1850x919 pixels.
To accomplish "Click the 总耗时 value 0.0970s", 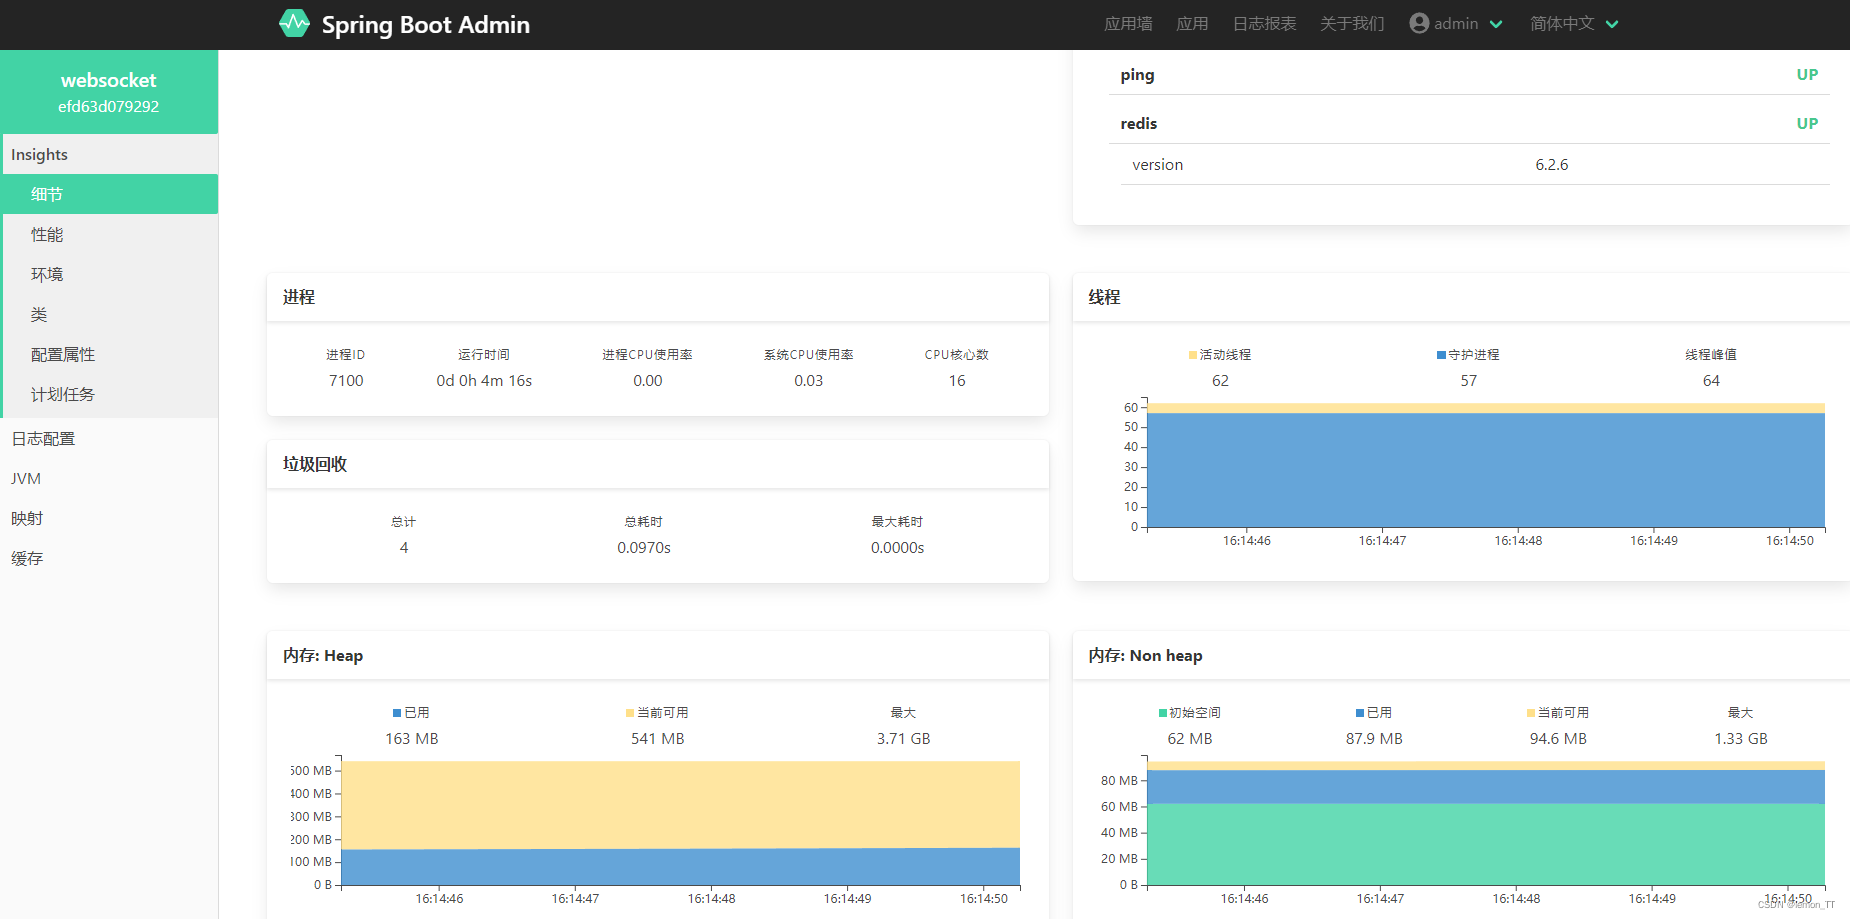I will pyautogui.click(x=644, y=547).
